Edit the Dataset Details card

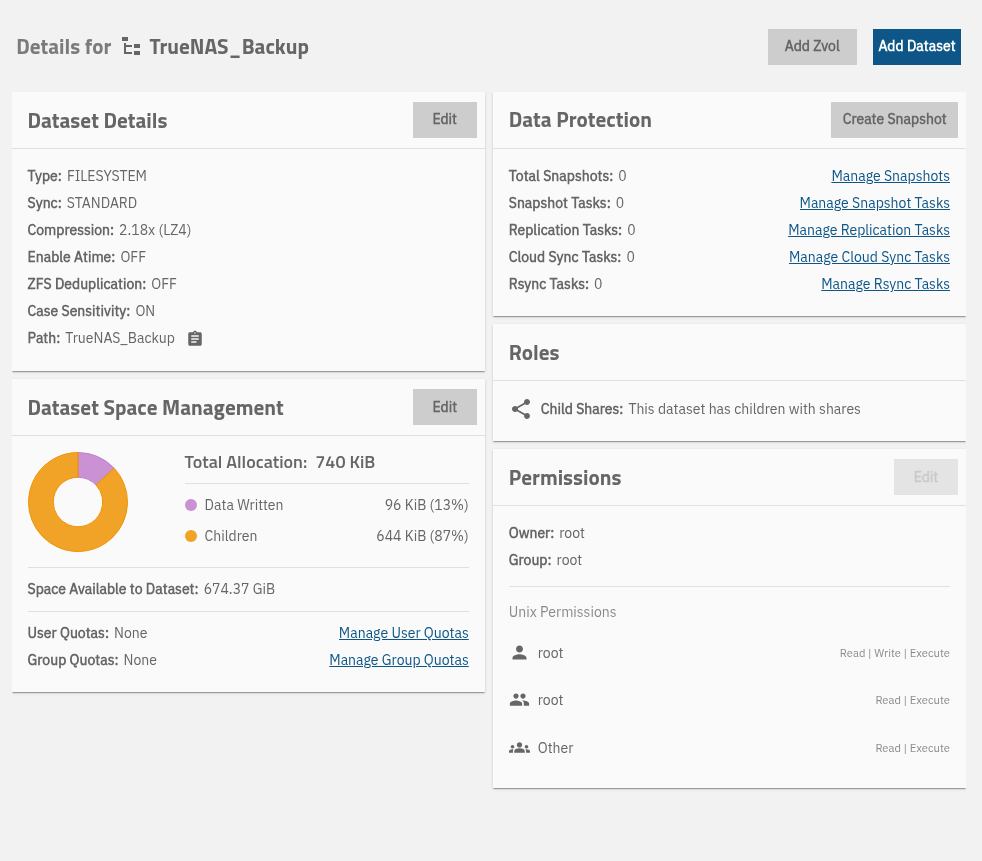(444, 120)
